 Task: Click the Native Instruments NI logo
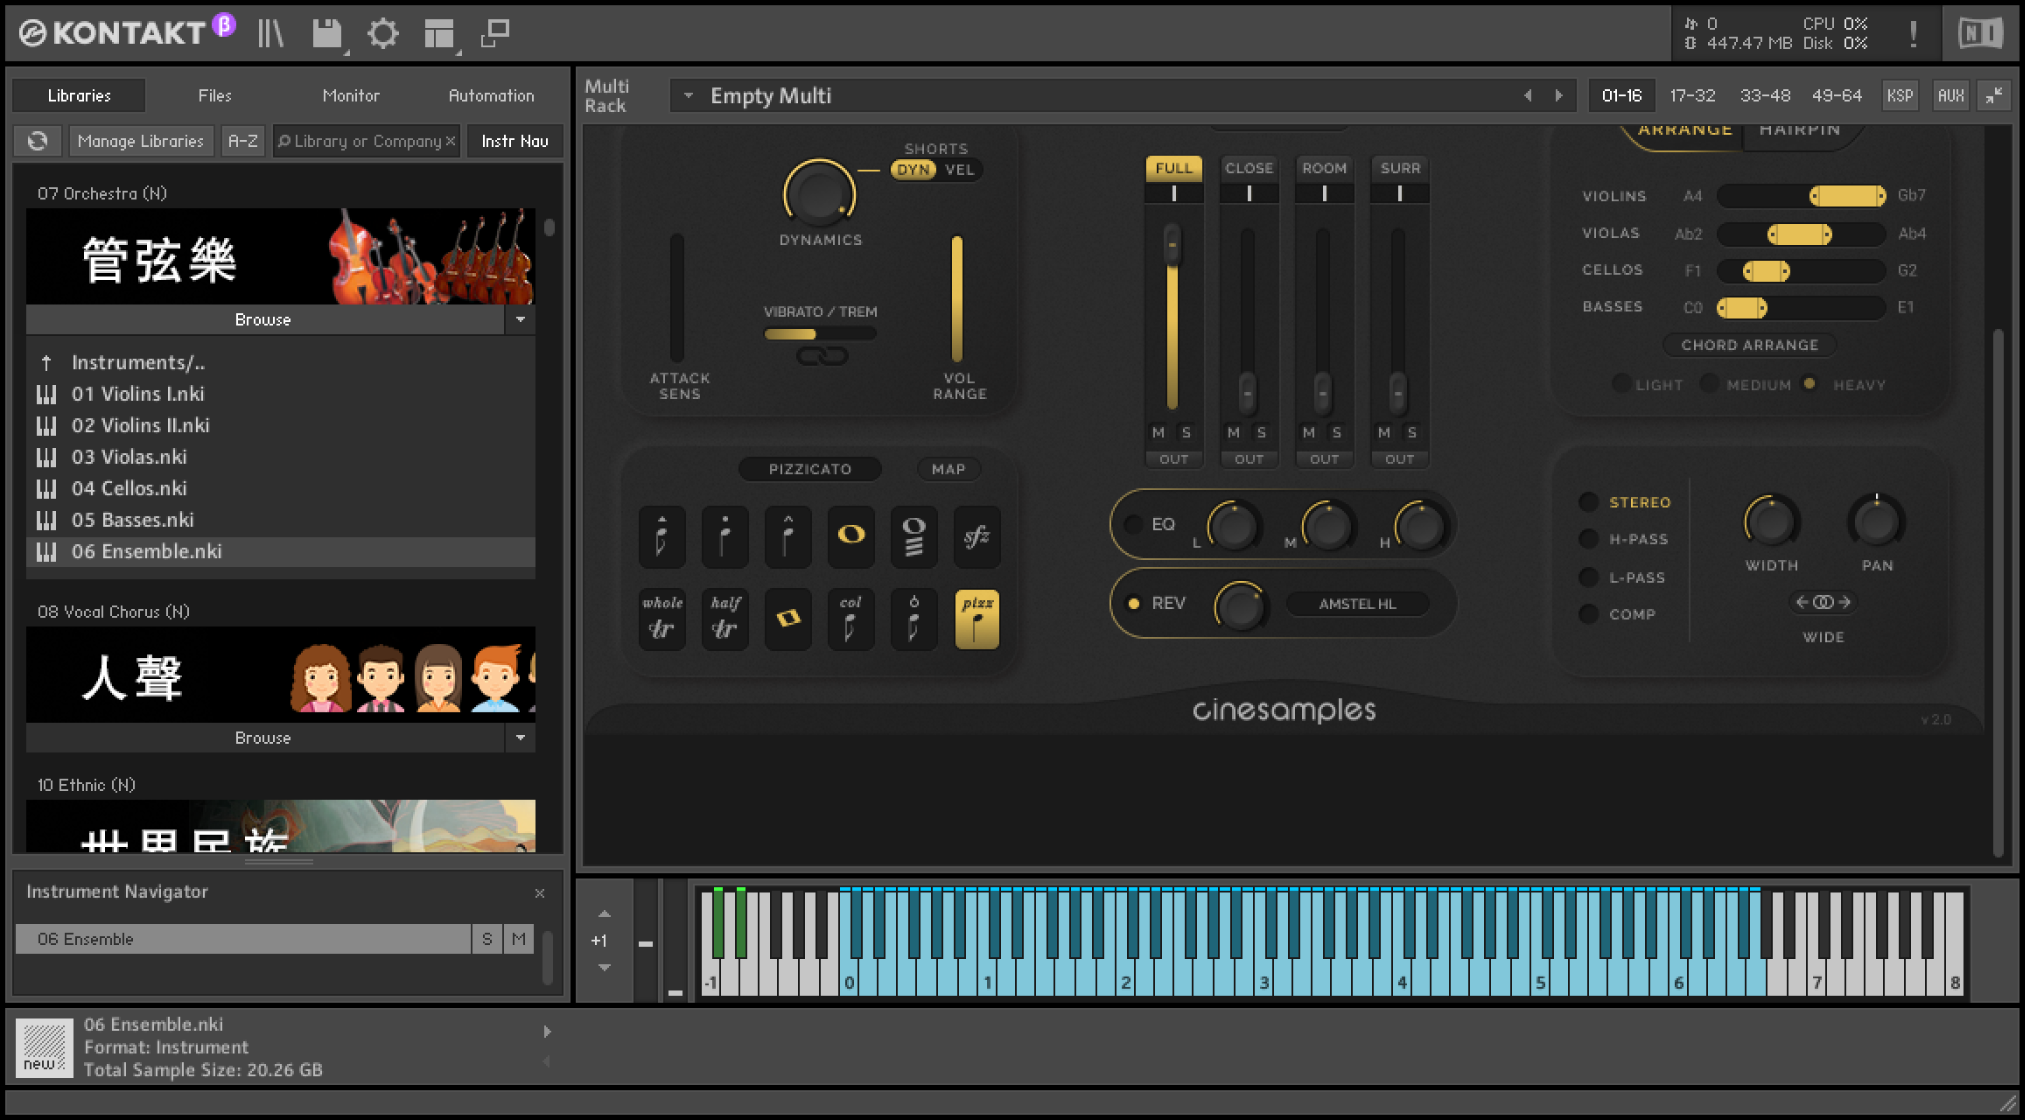click(x=1980, y=33)
